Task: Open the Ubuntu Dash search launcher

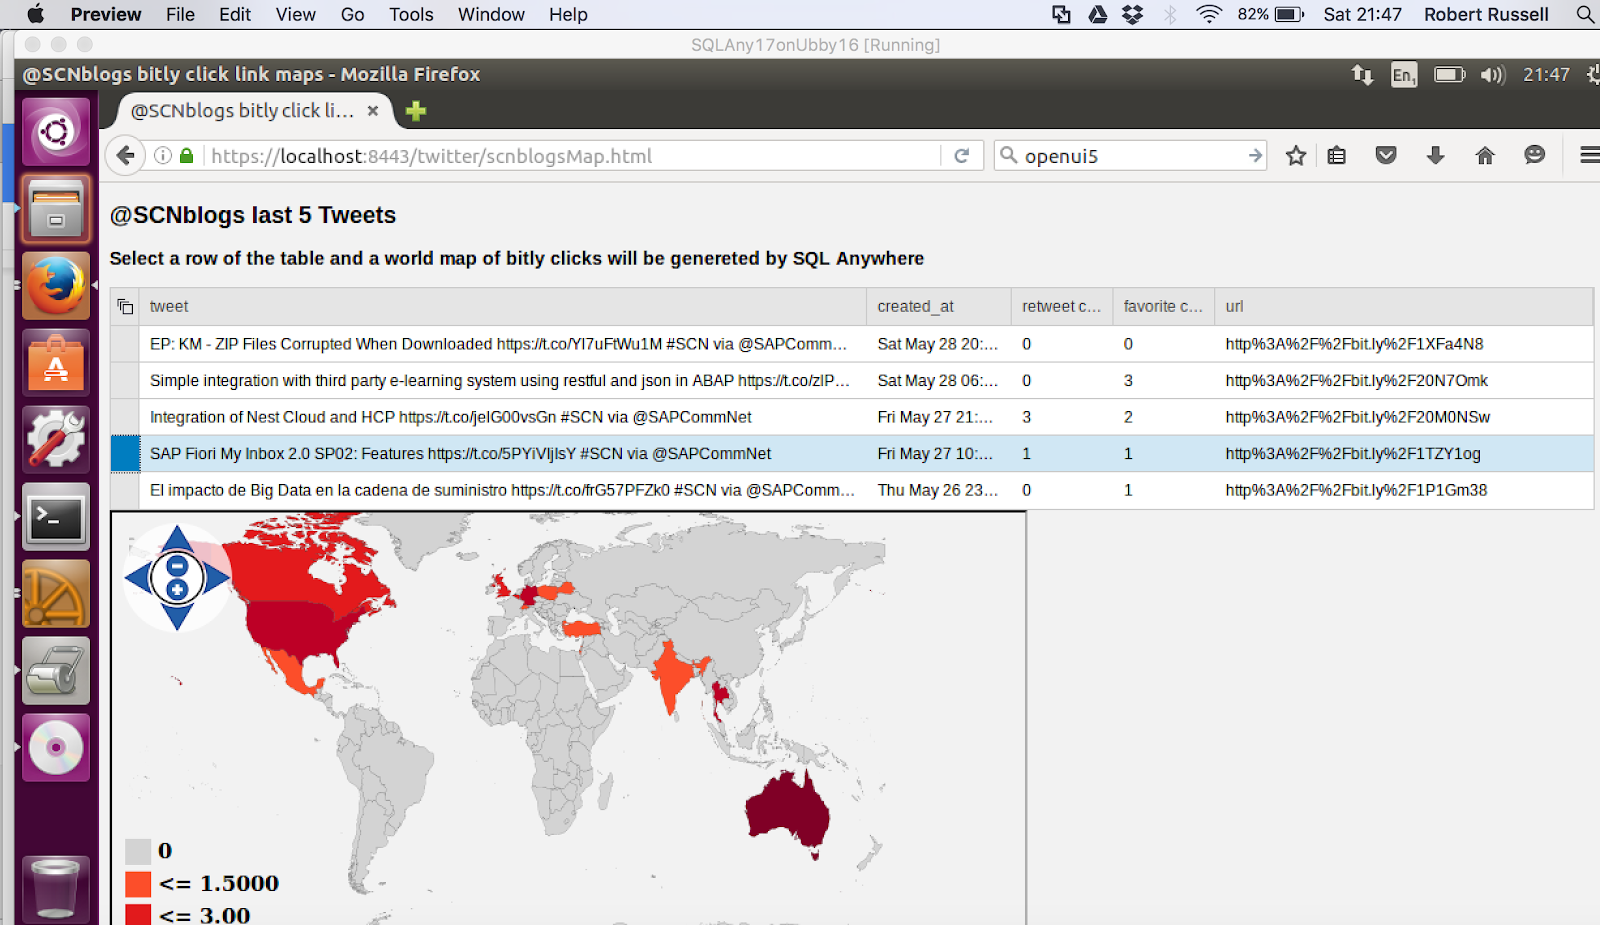Action: pyautogui.click(x=56, y=132)
